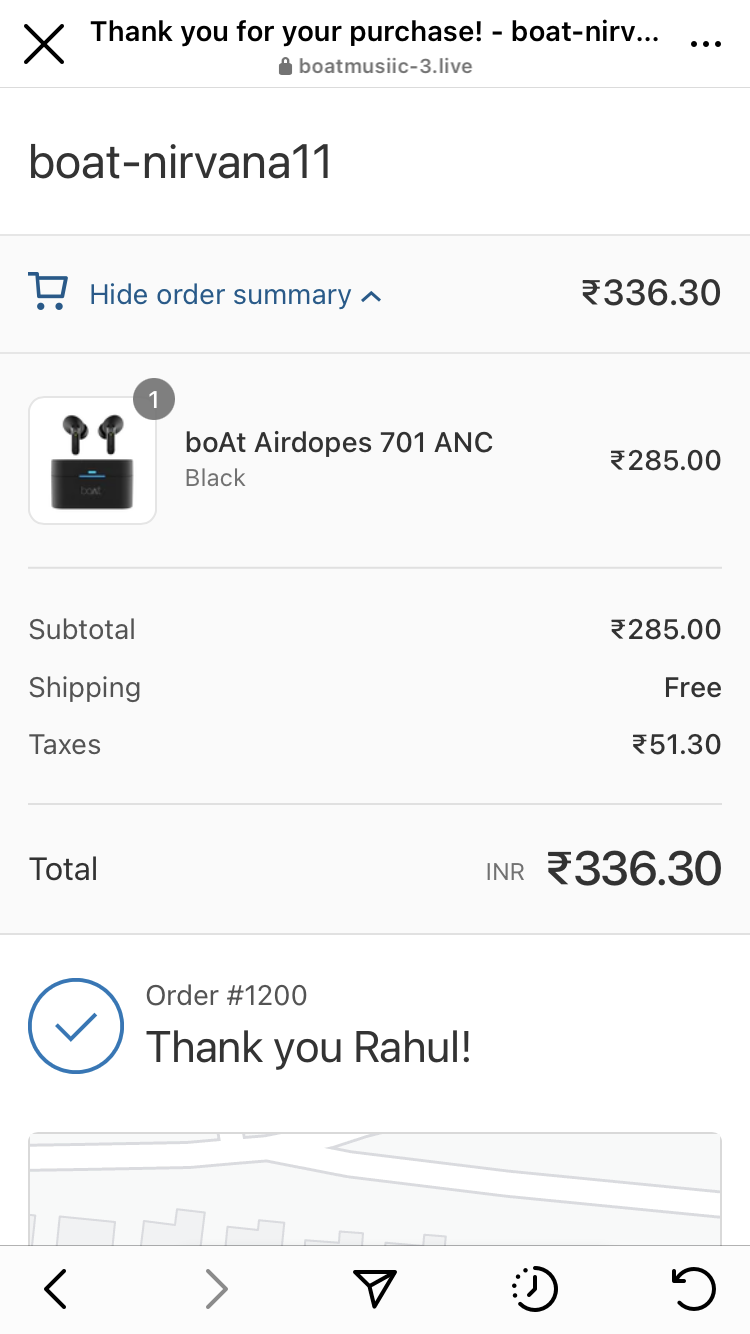Click the map preview below the thank-you message

375,1188
